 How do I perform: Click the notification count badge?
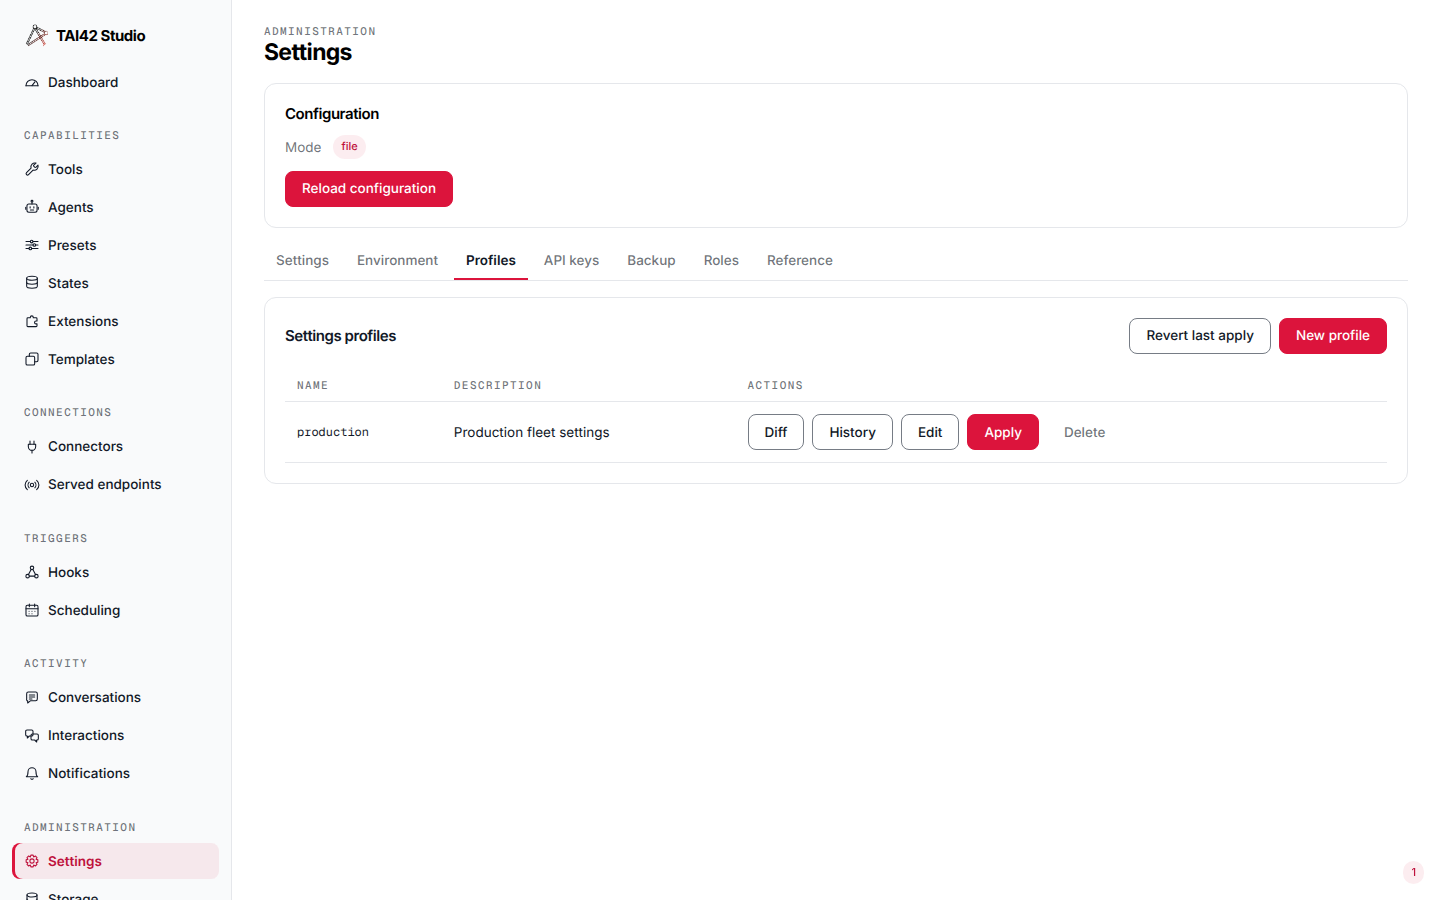pyautogui.click(x=1413, y=872)
